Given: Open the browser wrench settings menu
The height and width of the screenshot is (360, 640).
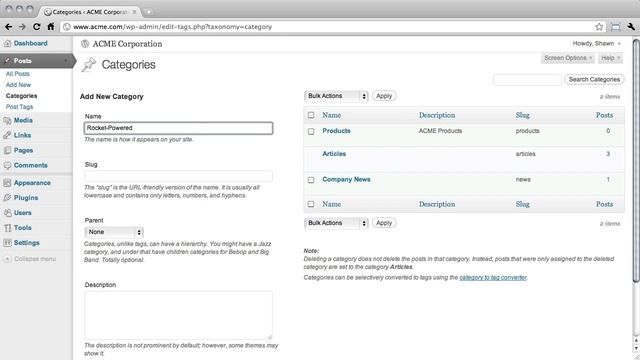Looking at the screenshot, I should (x=631, y=27).
